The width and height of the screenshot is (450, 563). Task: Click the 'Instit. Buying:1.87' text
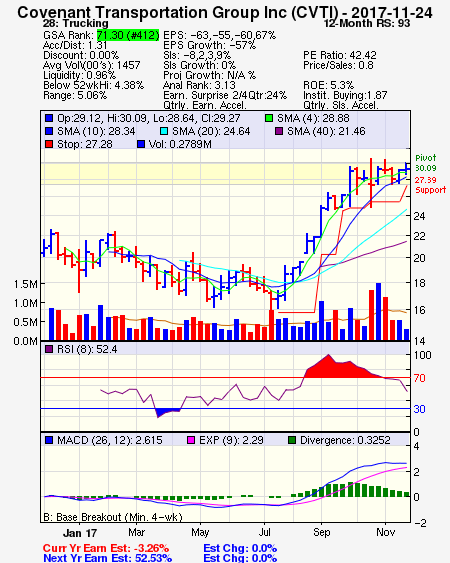click(x=345, y=96)
